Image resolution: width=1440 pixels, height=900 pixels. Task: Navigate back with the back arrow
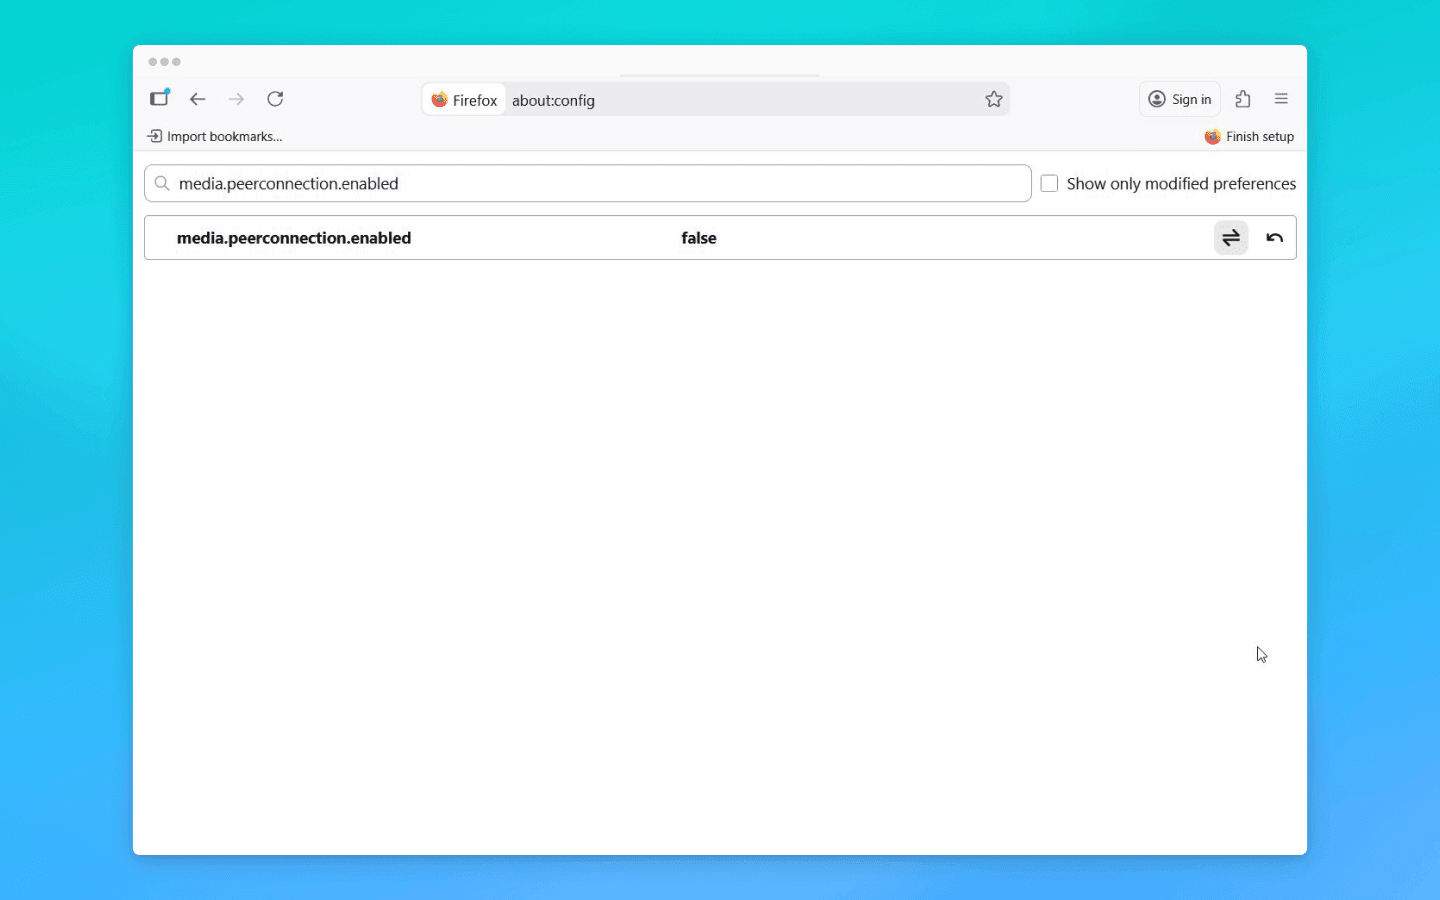coord(197,99)
